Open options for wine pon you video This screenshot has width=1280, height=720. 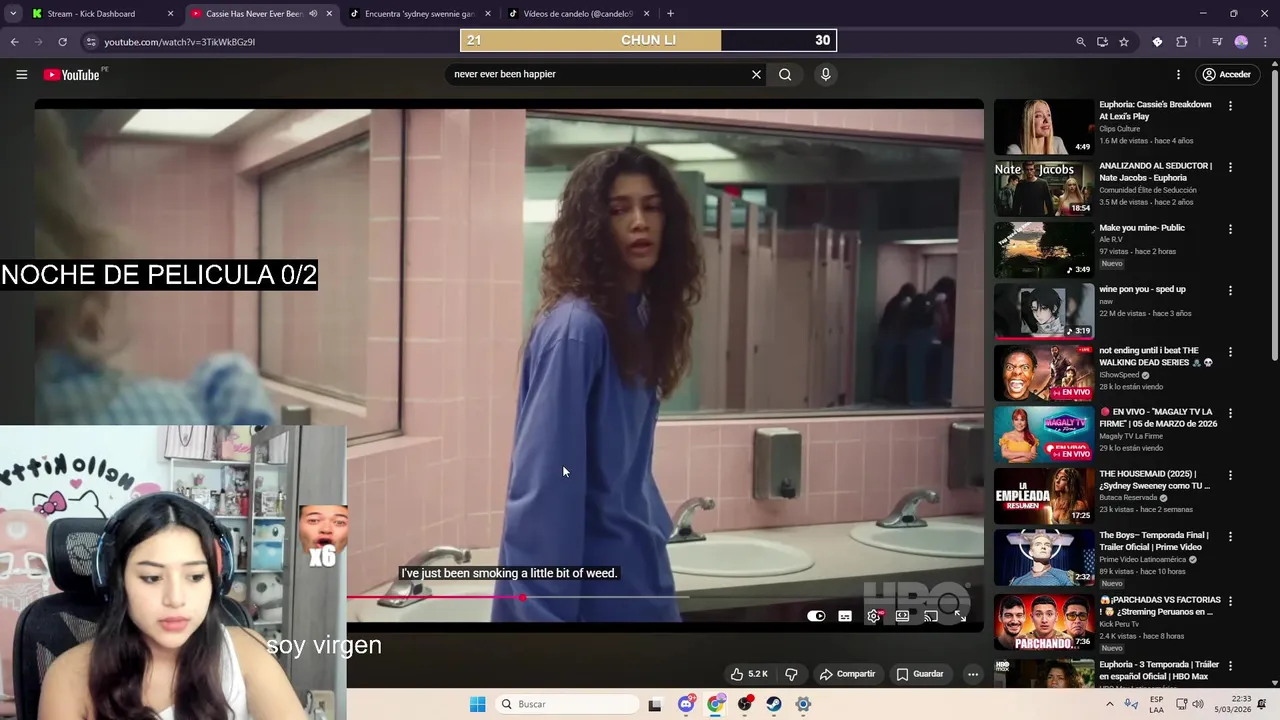click(1230, 290)
